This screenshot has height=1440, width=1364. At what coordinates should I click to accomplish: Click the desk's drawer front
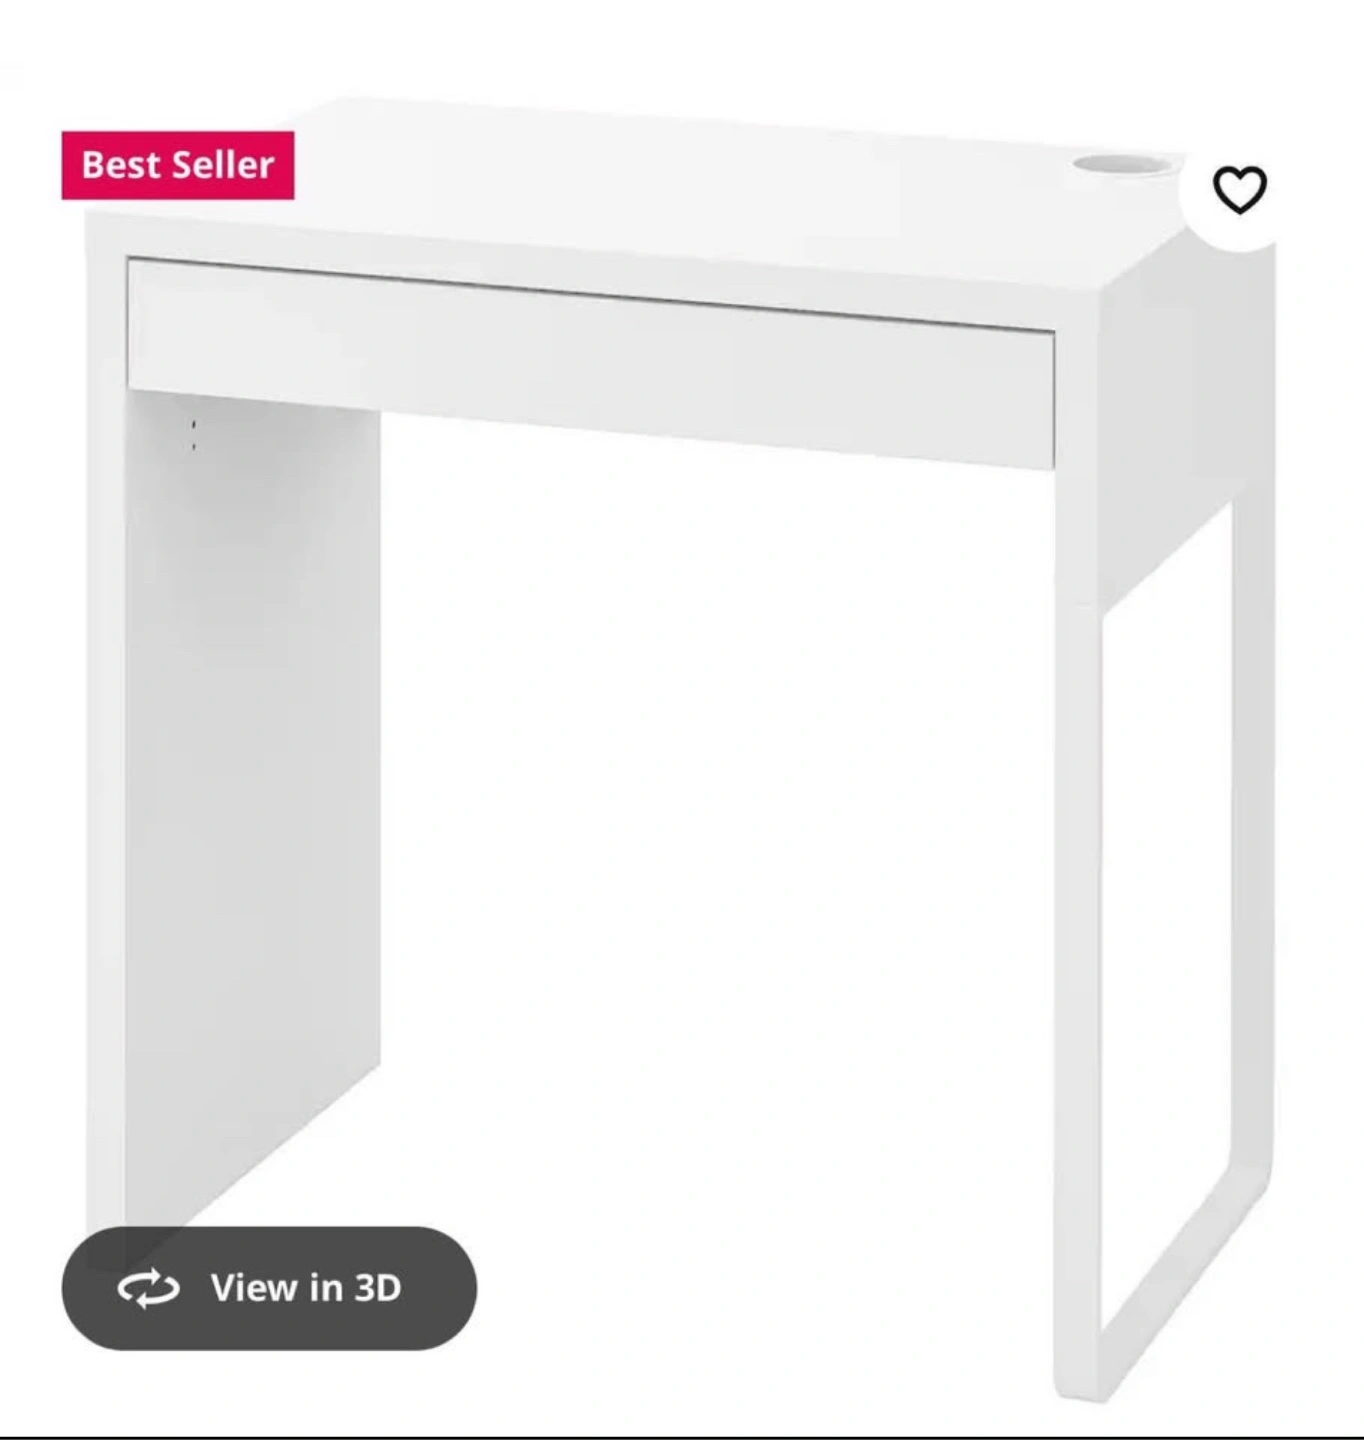click(x=591, y=362)
